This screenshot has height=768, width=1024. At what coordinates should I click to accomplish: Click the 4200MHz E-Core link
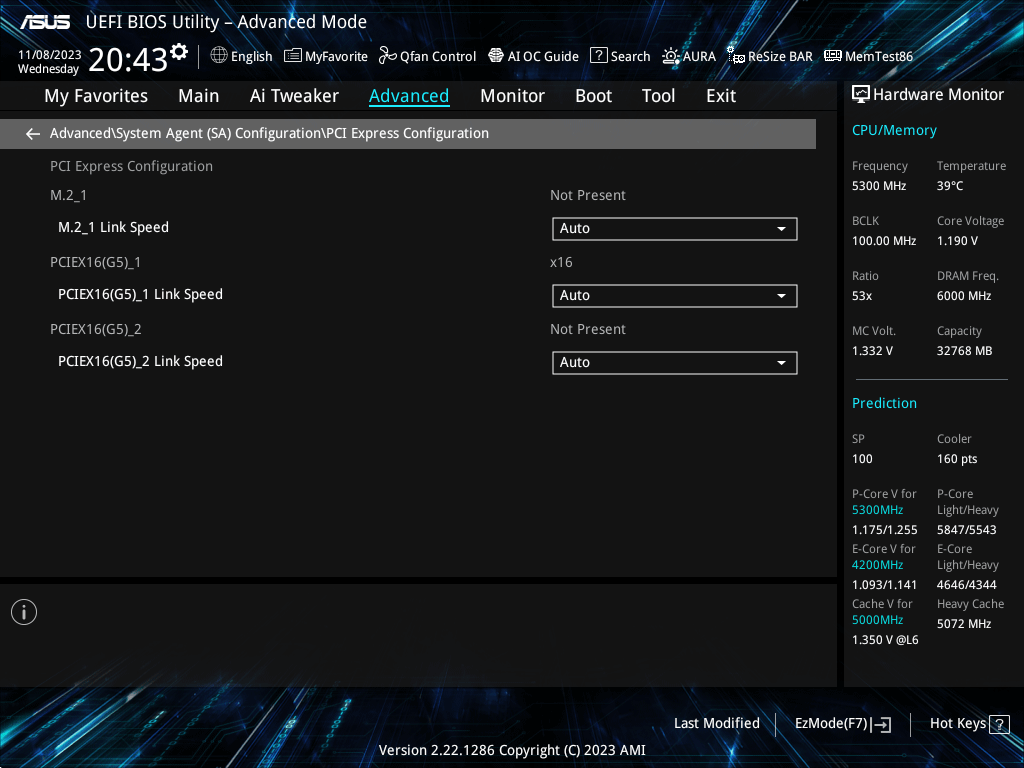pos(878,565)
